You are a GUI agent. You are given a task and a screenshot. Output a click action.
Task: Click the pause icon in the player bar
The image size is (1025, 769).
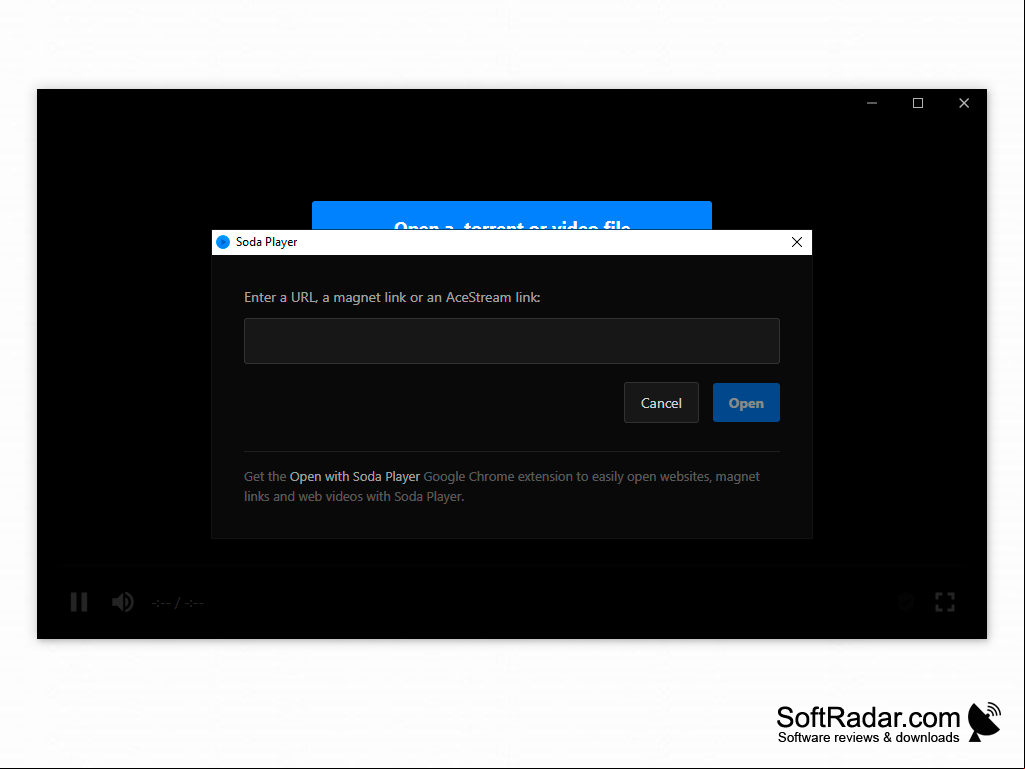79,602
